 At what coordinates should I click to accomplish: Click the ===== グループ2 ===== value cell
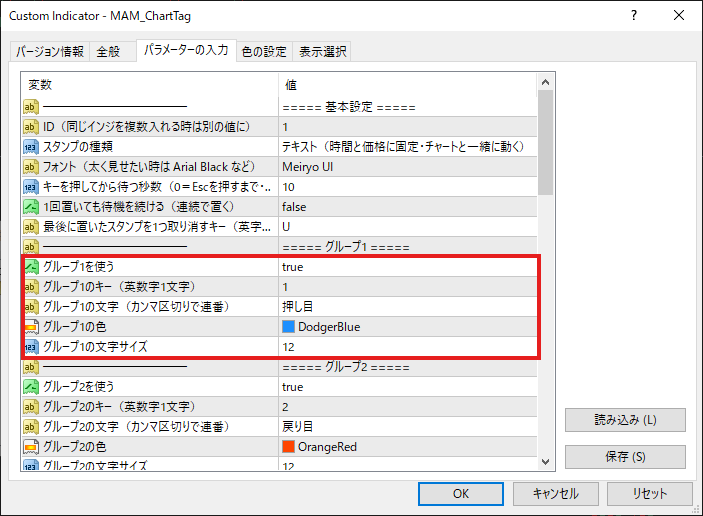click(x=408, y=367)
